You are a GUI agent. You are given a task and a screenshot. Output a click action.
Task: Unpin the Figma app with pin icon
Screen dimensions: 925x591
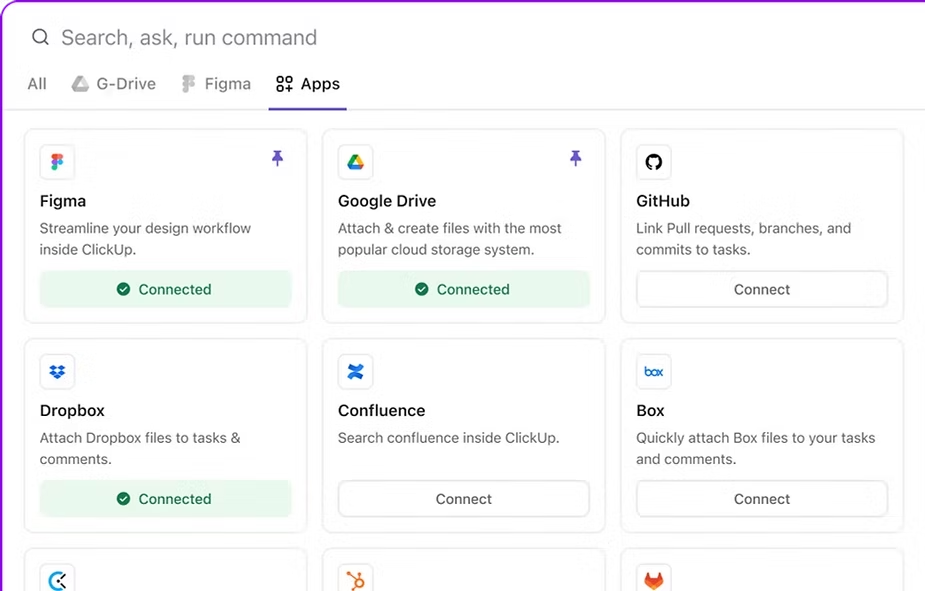coord(277,158)
